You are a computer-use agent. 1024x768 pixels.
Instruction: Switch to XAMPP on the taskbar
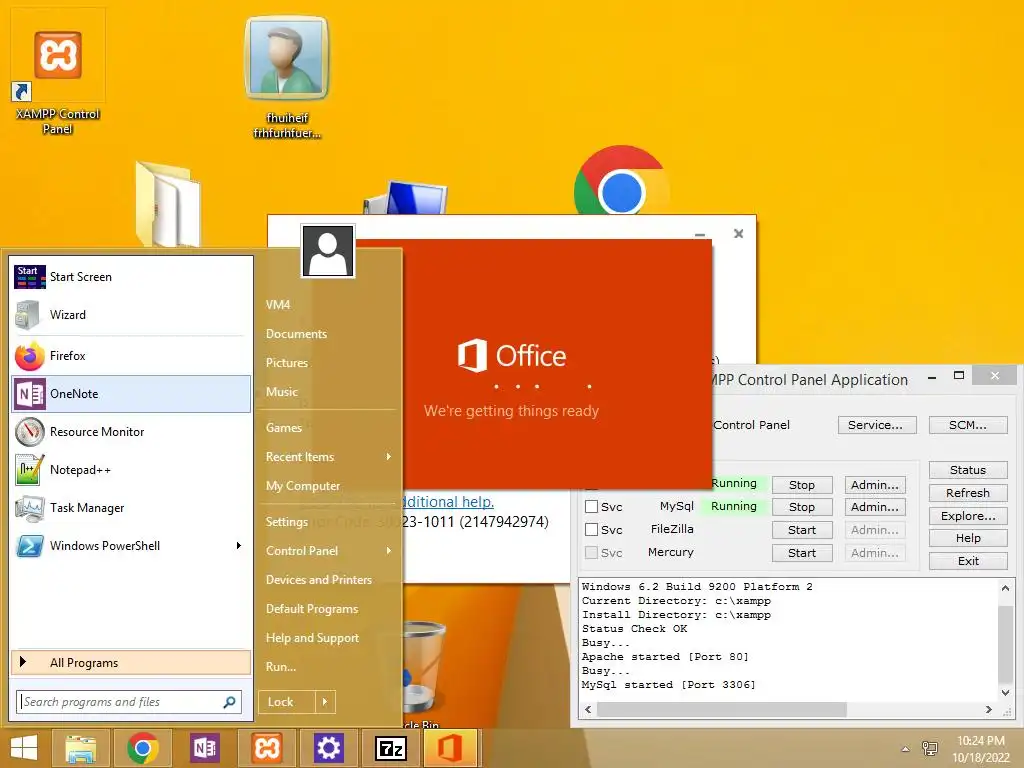(x=266, y=748)
